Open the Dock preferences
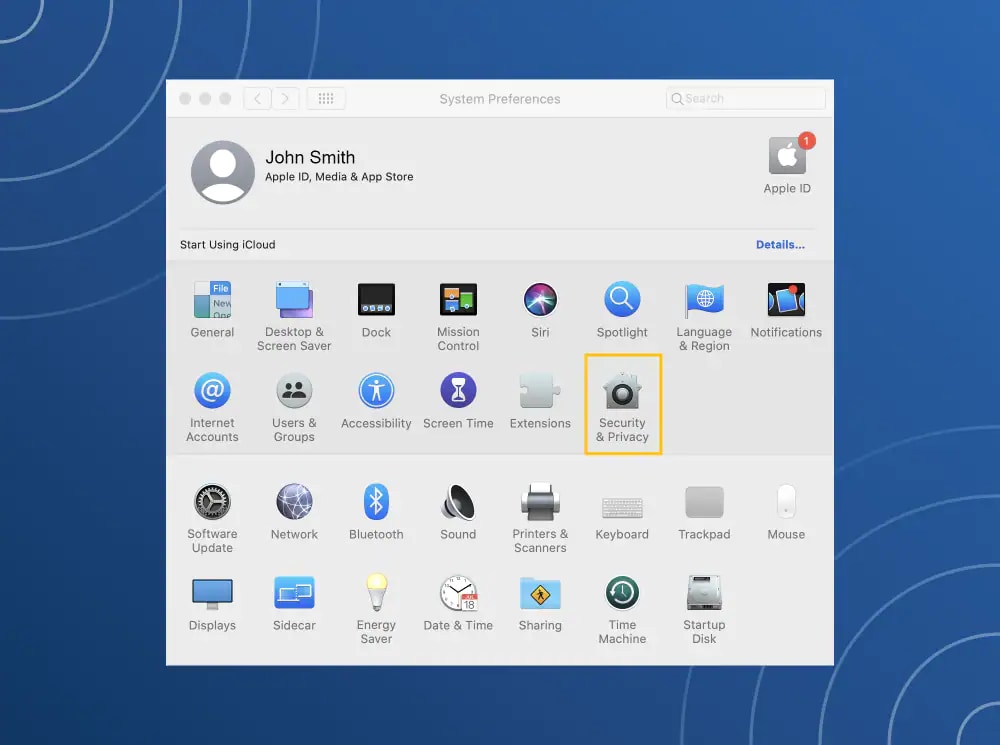The width and height of the screenshot is (1000, 745). [376, 310]
